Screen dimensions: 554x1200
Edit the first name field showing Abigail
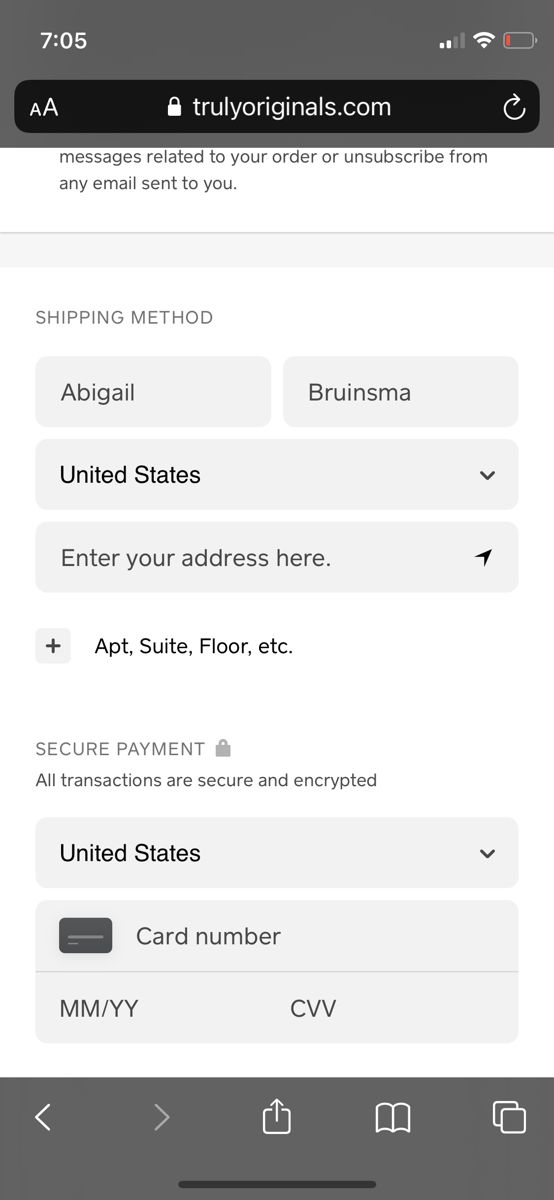(x=153, y=392)
